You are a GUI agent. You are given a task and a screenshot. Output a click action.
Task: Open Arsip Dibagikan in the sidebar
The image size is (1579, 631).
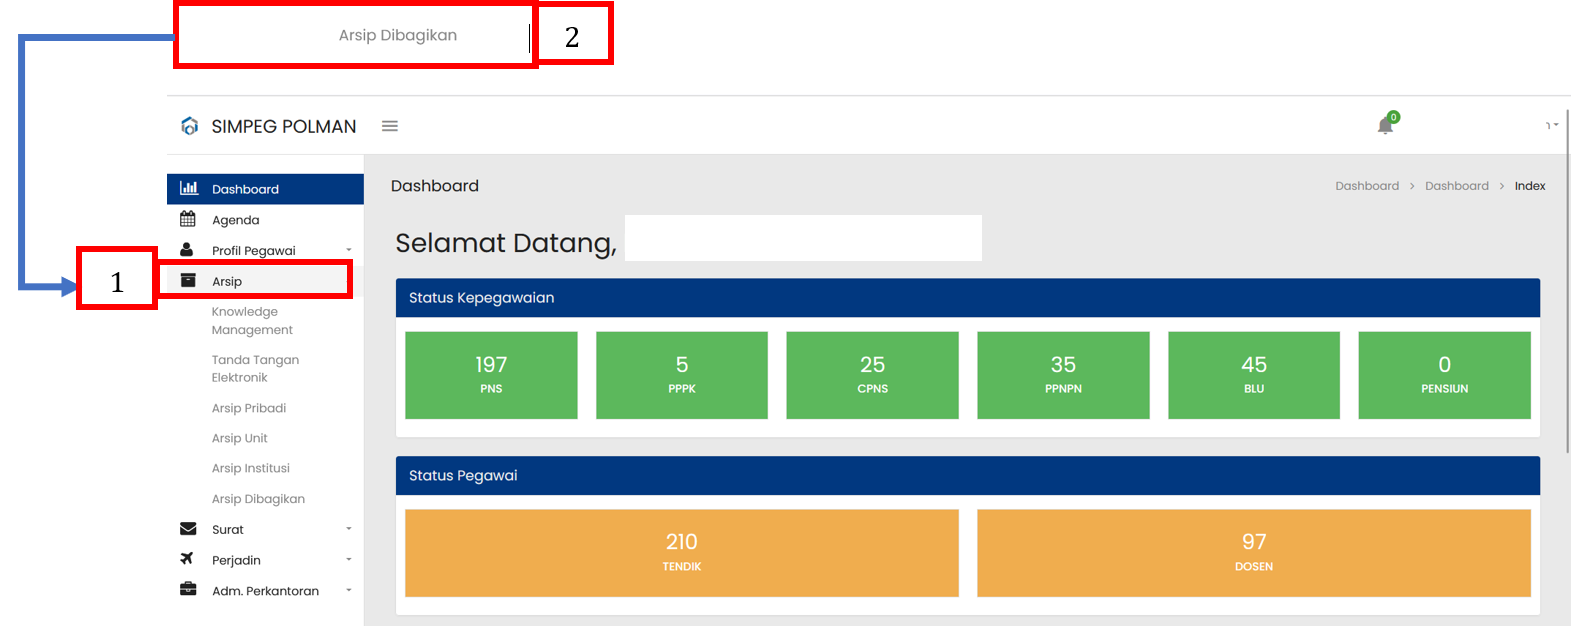258,499
